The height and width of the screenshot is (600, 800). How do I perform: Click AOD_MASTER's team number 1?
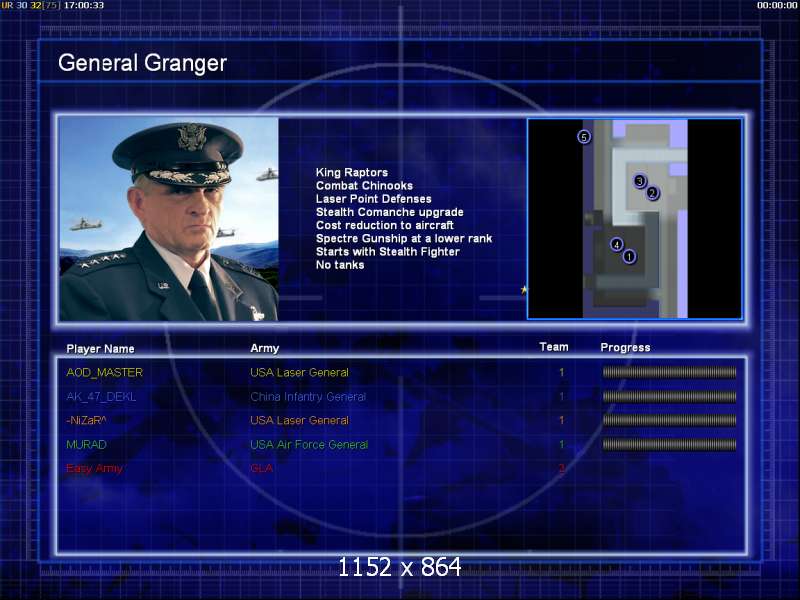point(562,372)
